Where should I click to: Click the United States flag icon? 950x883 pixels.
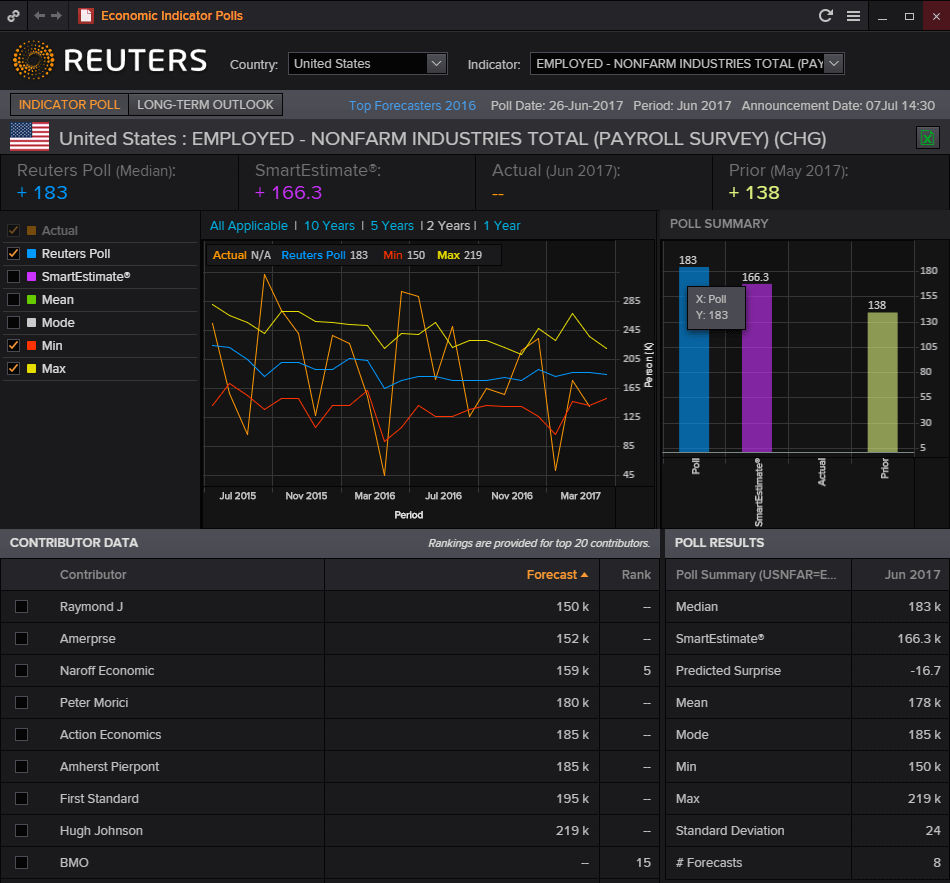click(30, 137)
